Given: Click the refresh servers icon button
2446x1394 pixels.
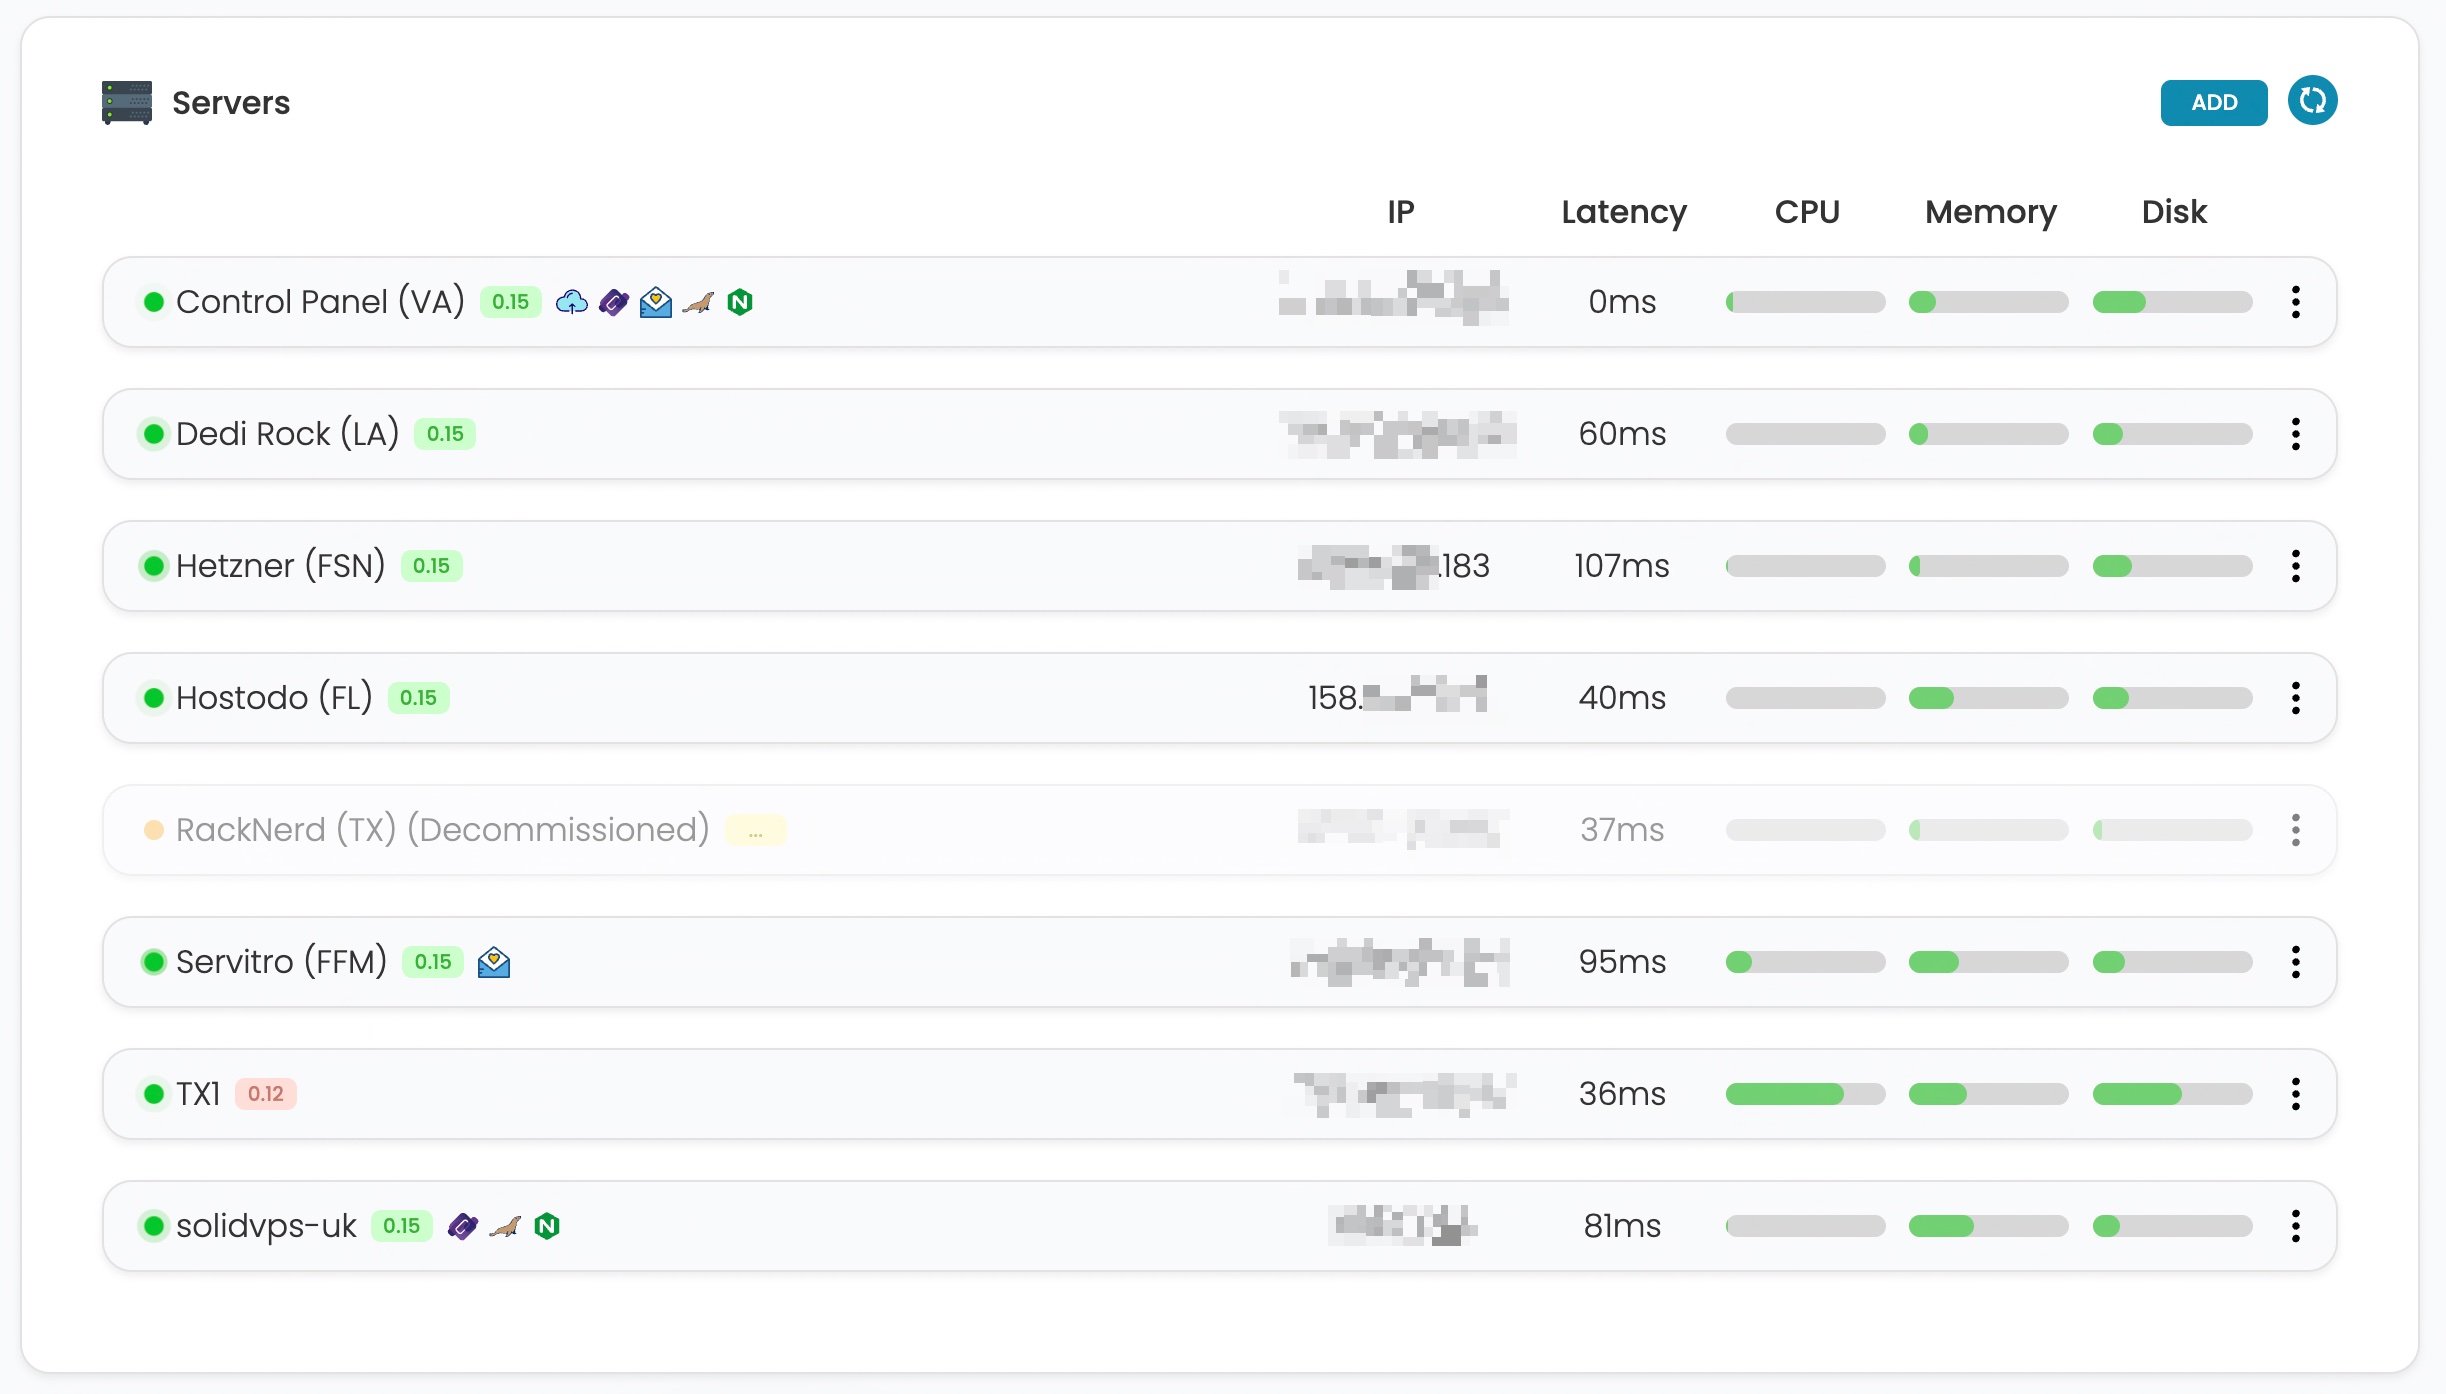Looking at the screenshot, I should point(2312,101).
